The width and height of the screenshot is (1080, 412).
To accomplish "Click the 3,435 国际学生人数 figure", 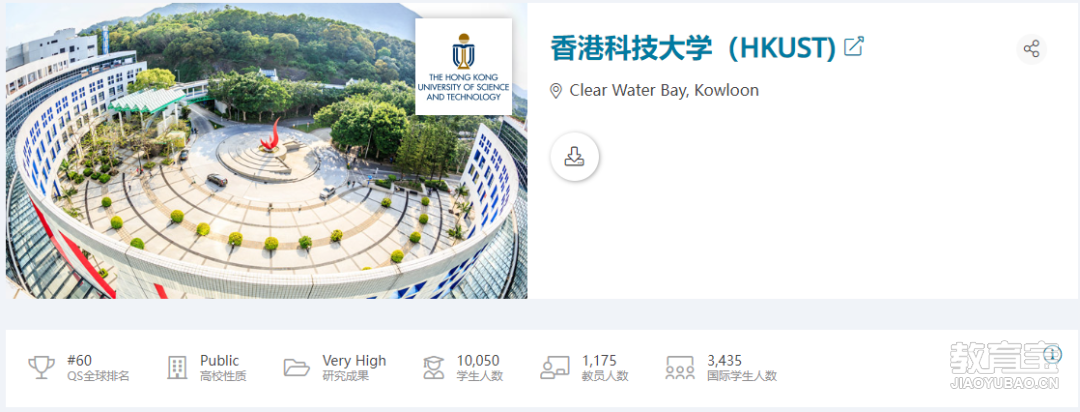I will coord(742,368).
